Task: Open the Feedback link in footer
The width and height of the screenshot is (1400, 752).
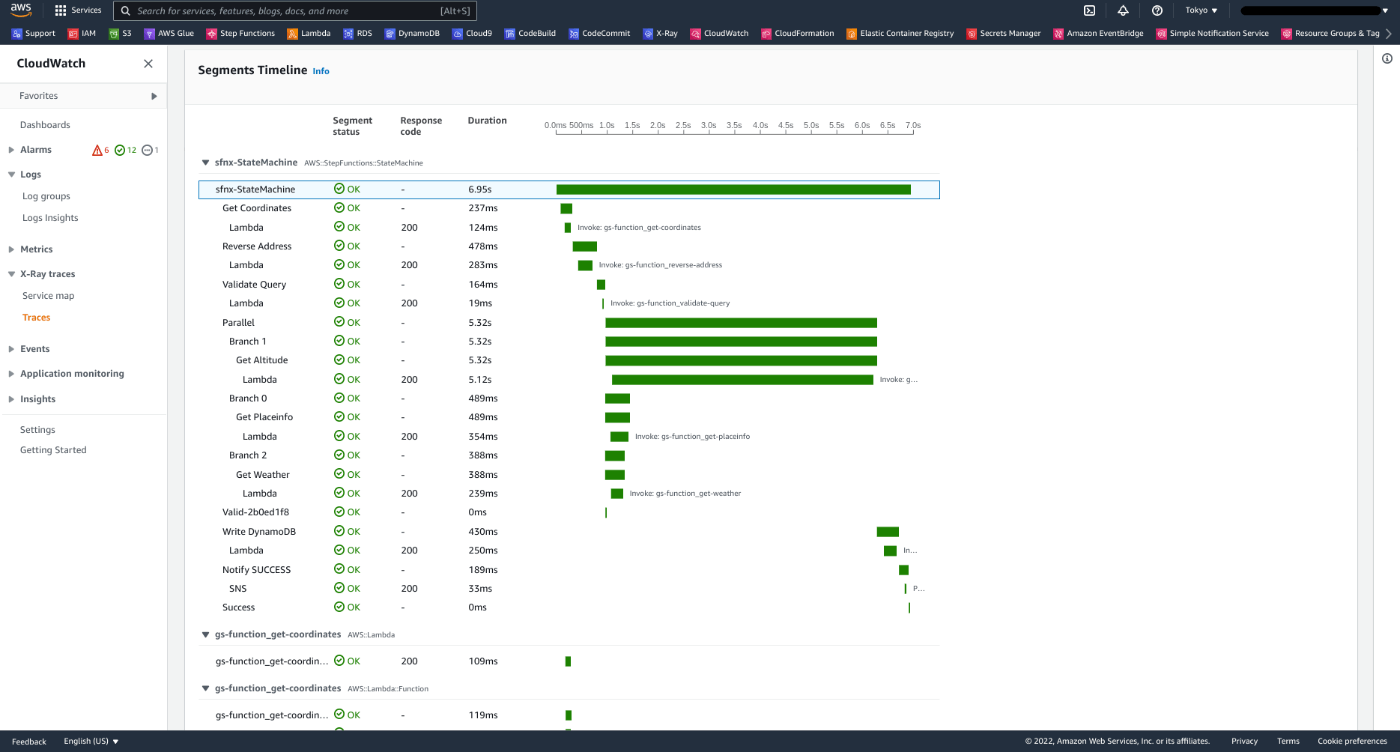Action: 29,741
